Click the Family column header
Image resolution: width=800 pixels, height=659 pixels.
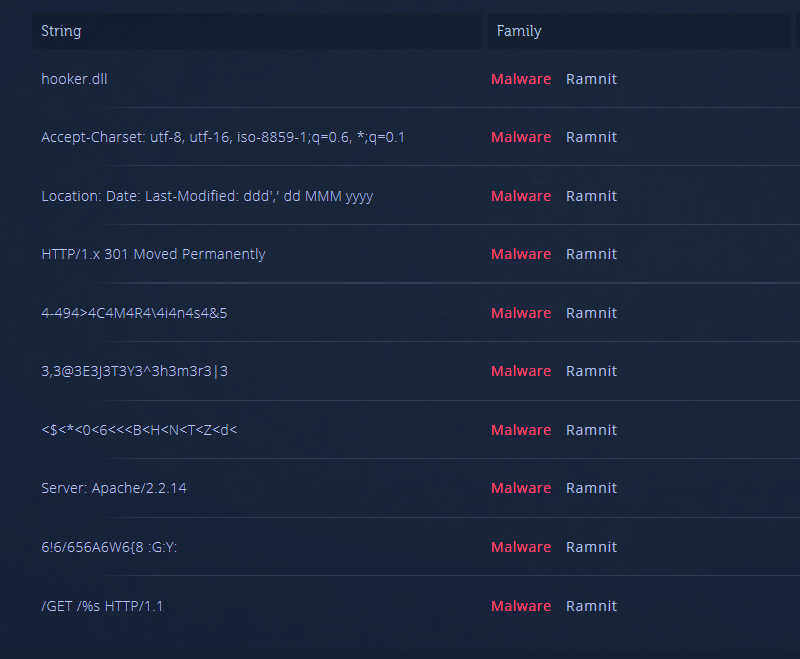639,31
